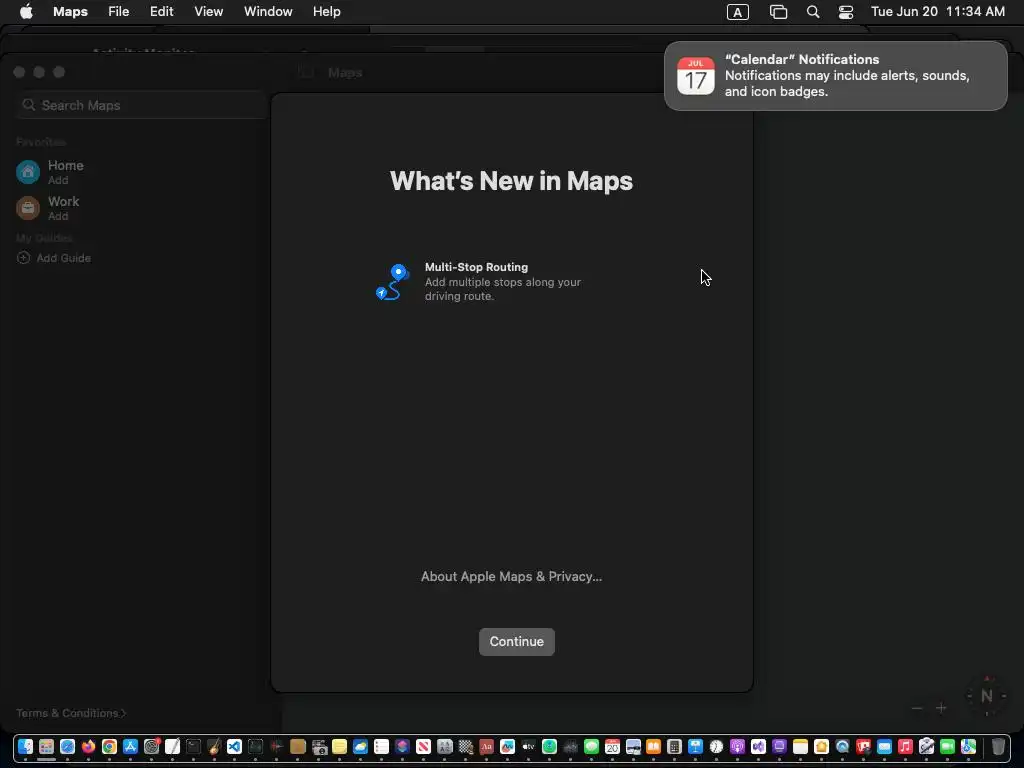Open Google Chrome from the Dock
The height and width of the screenshot is (768, 1024).
coord(109,746)
